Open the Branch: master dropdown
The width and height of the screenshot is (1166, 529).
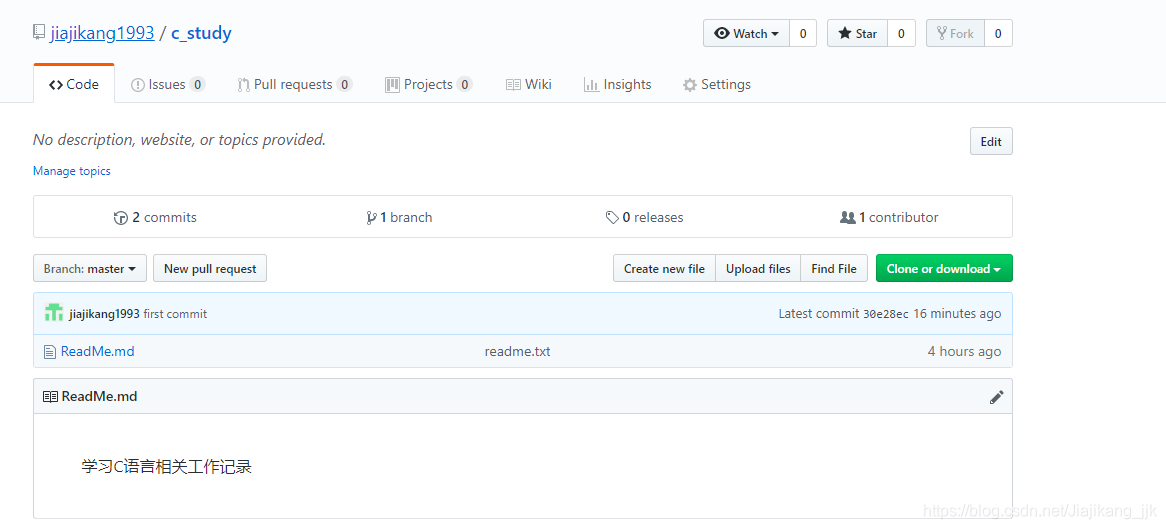click(89, 269)
